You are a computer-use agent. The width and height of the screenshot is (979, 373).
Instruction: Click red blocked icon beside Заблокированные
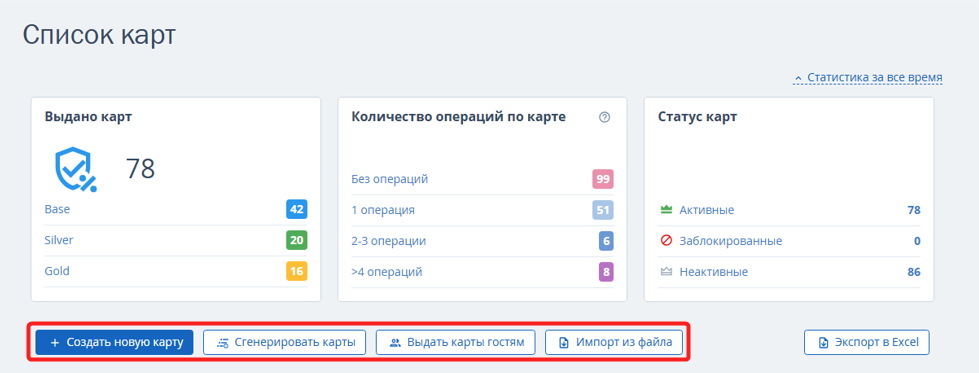pyautogui.click(x=666, y=241)
